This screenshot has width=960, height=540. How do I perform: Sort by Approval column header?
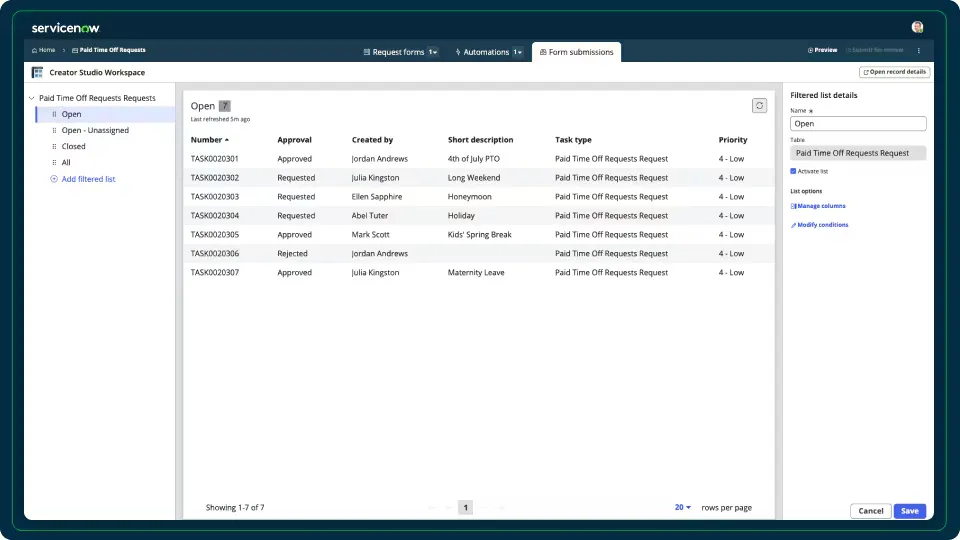tap(294, 140)
